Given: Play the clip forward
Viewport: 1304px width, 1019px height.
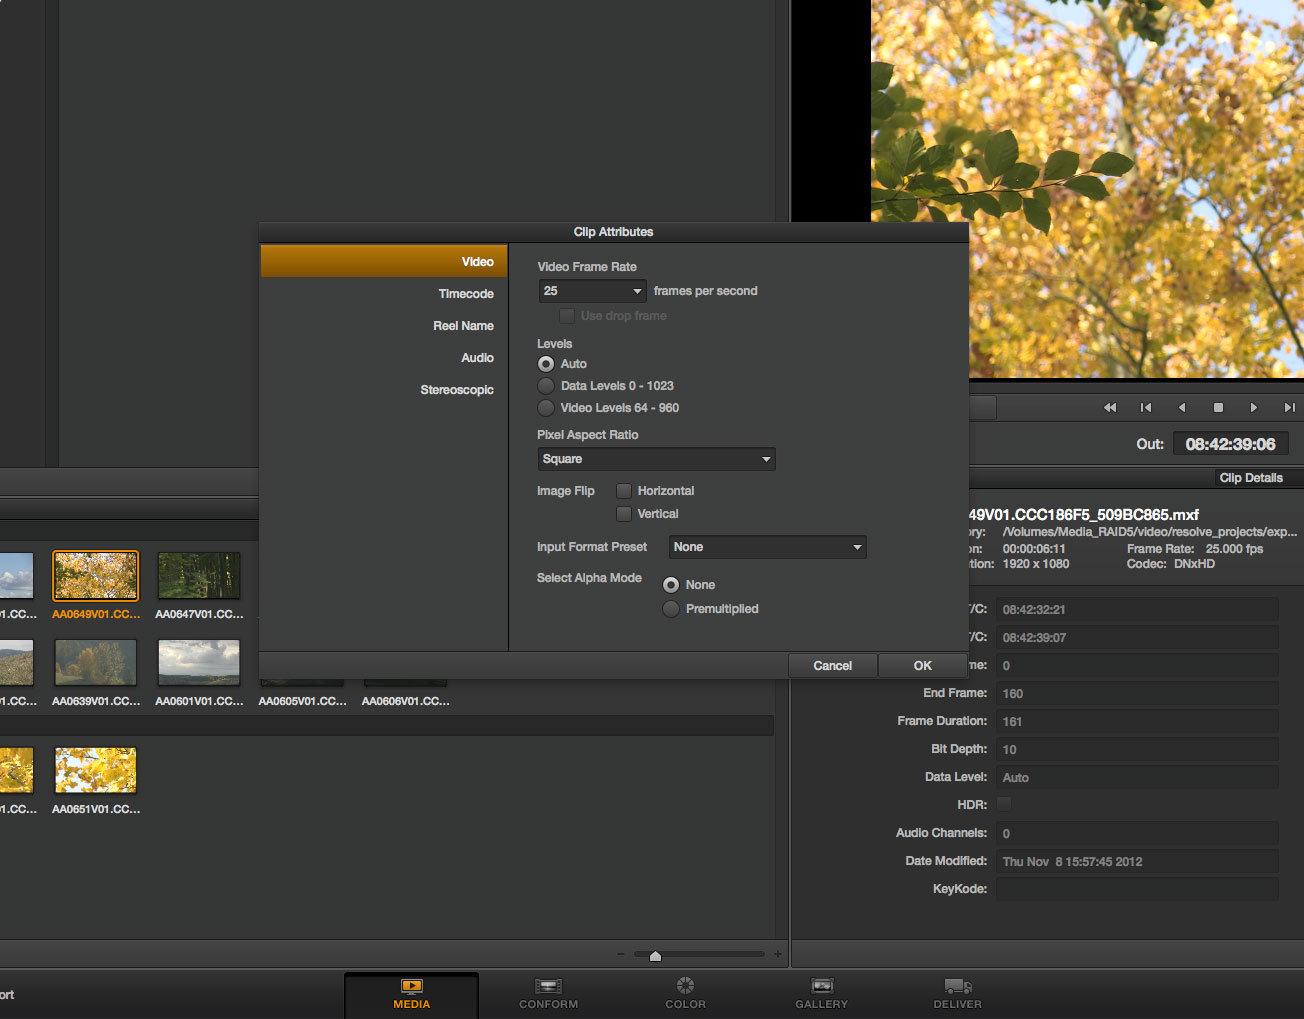Looking at the screenshot, I should point(1253,407).
